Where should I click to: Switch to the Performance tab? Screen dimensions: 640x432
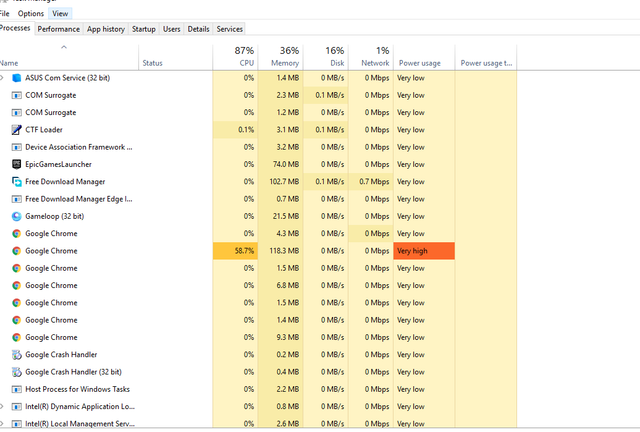[59, 29]
